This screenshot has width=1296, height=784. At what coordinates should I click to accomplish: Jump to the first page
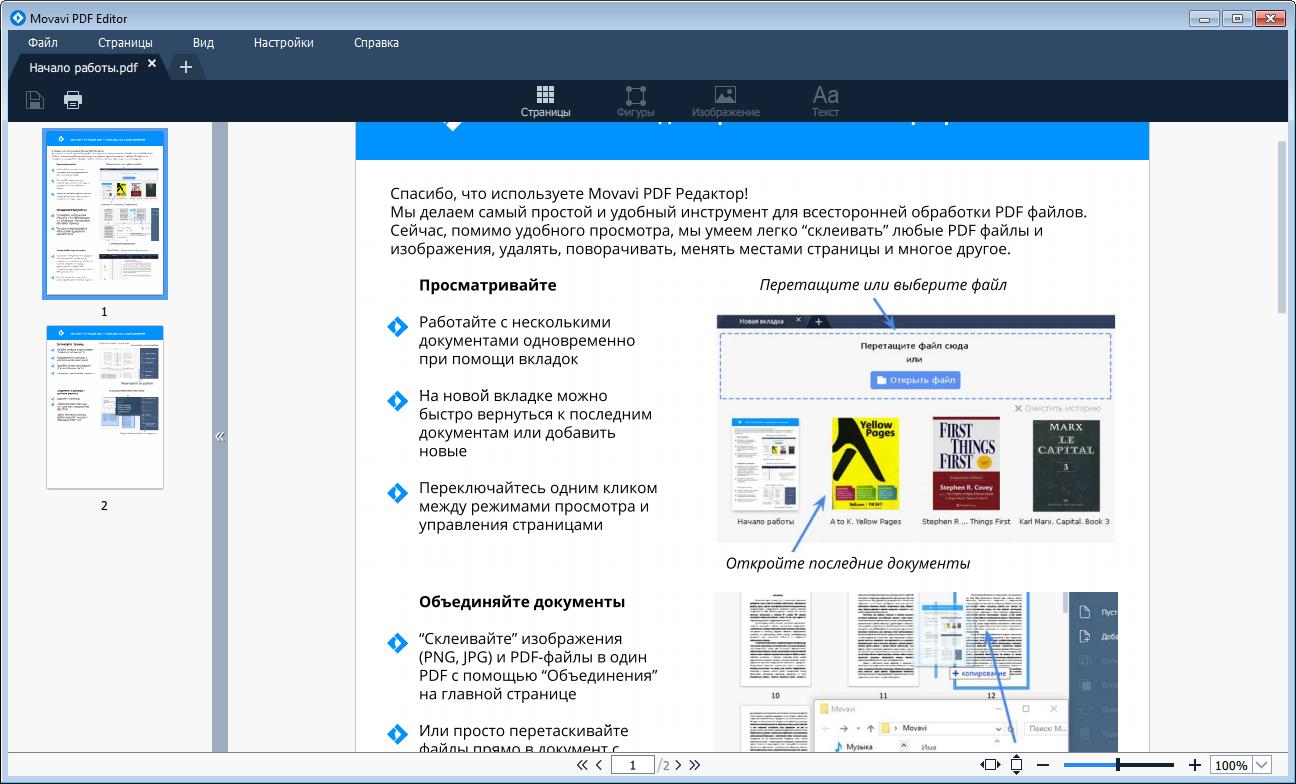pyautogui.click(x=581, y=765)
